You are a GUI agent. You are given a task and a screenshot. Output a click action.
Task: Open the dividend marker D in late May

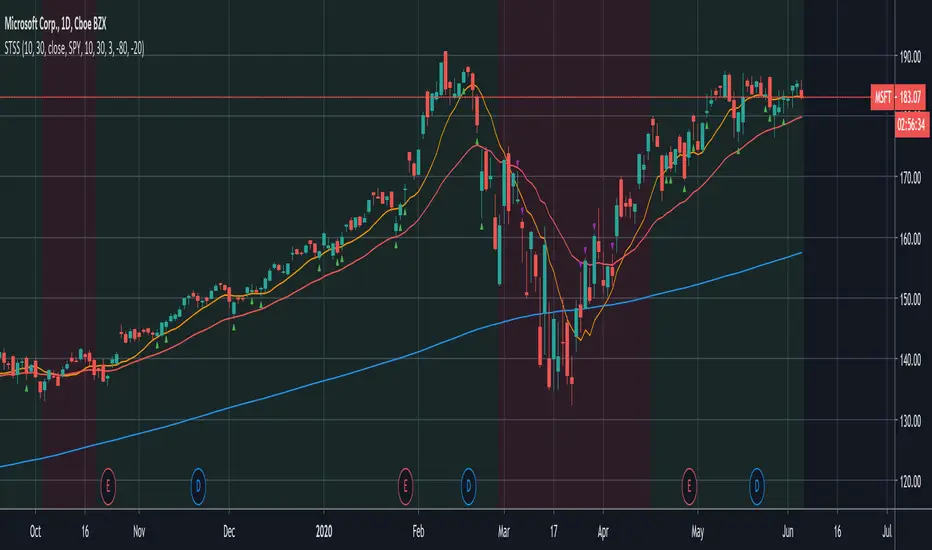point(757,486)
